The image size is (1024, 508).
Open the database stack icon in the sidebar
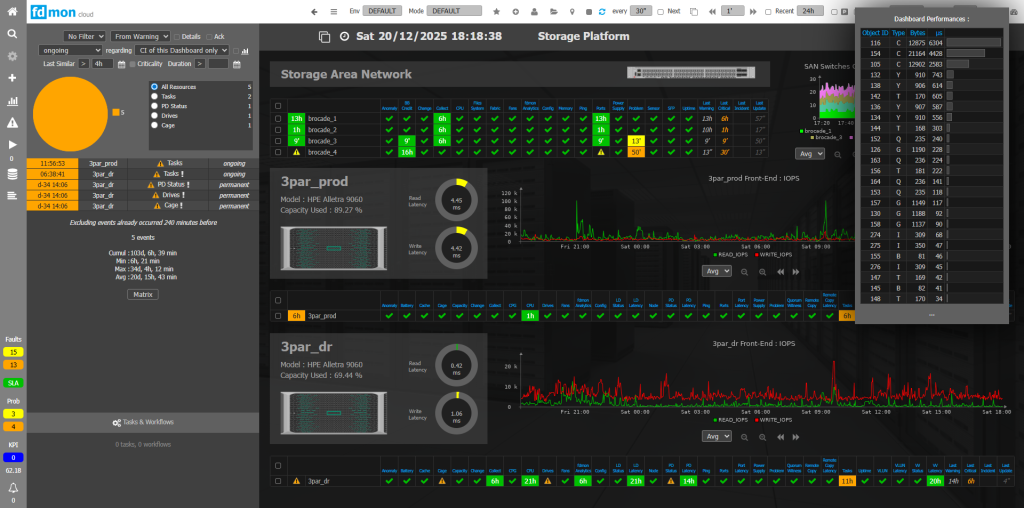click(12, 174)
